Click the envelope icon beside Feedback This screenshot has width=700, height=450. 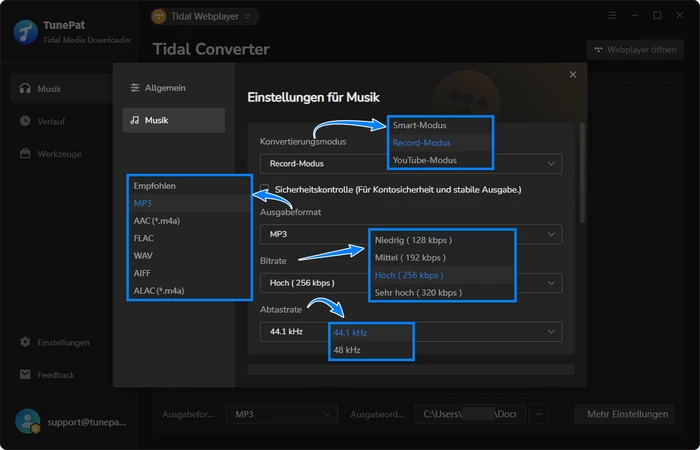pos(25,375)
